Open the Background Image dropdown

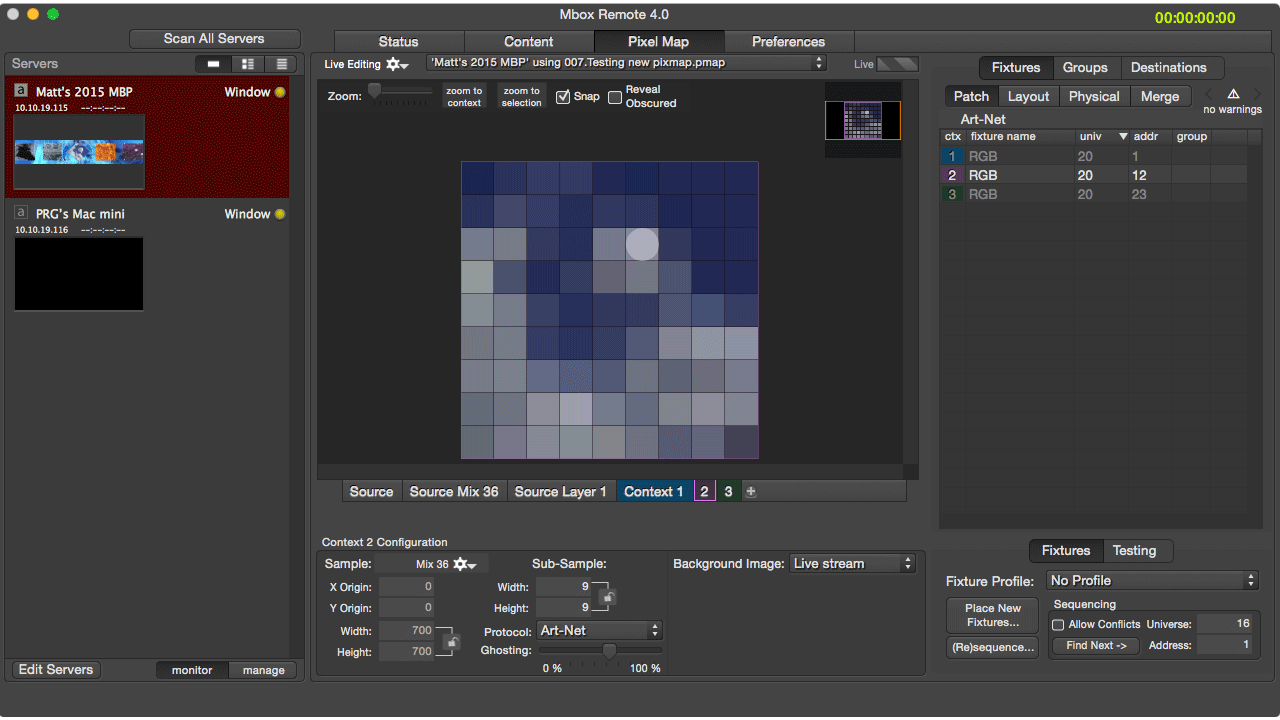[x=852, y=564]
